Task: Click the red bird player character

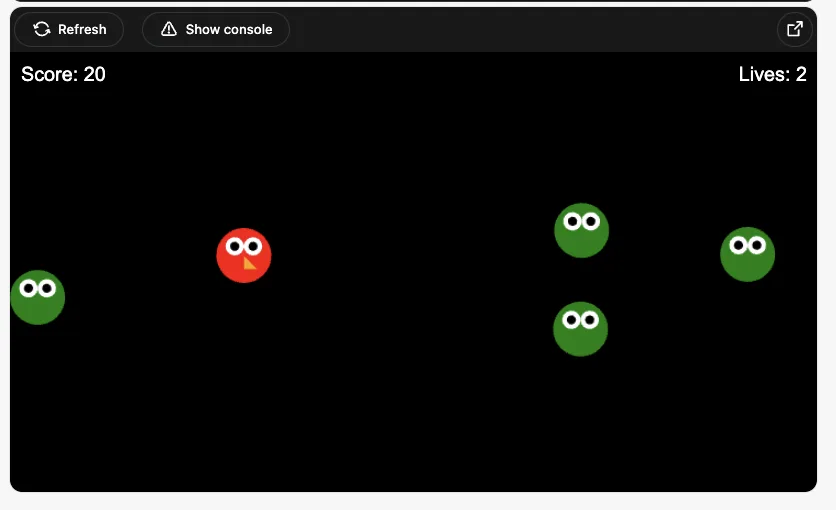Action: point(244,256)
